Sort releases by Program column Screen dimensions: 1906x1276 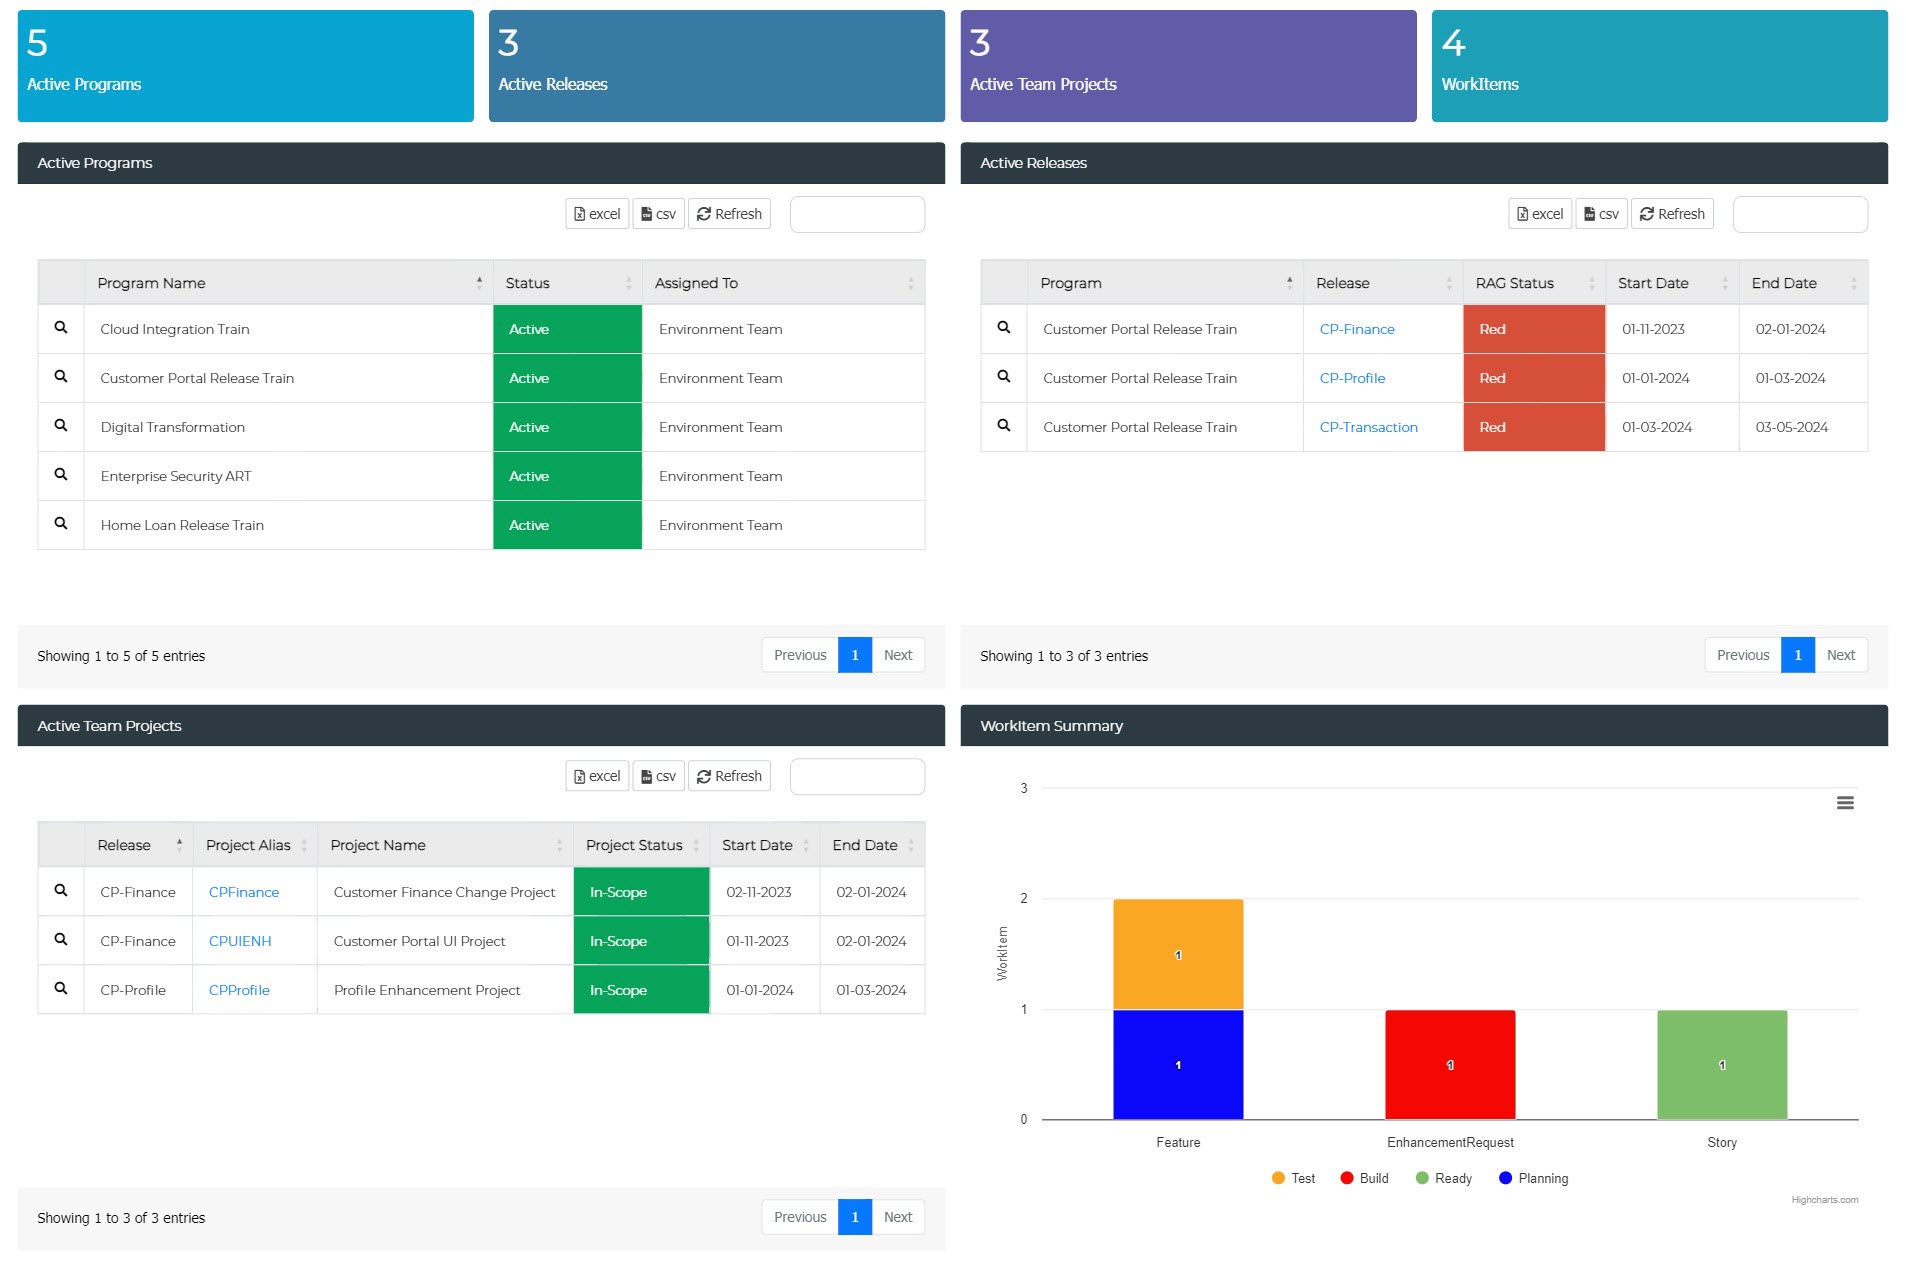pos(1165,283)
